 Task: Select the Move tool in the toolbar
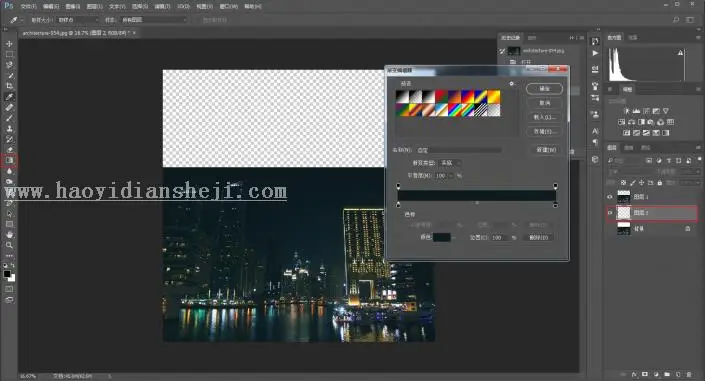(x=9, y=44)
